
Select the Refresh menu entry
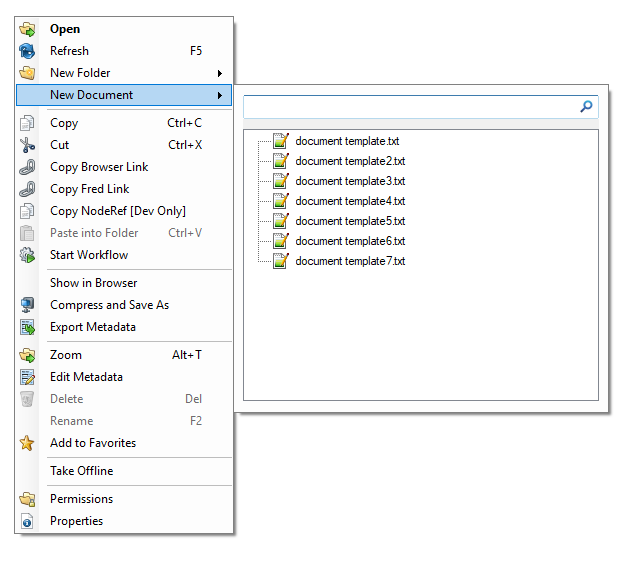[124, 51]
